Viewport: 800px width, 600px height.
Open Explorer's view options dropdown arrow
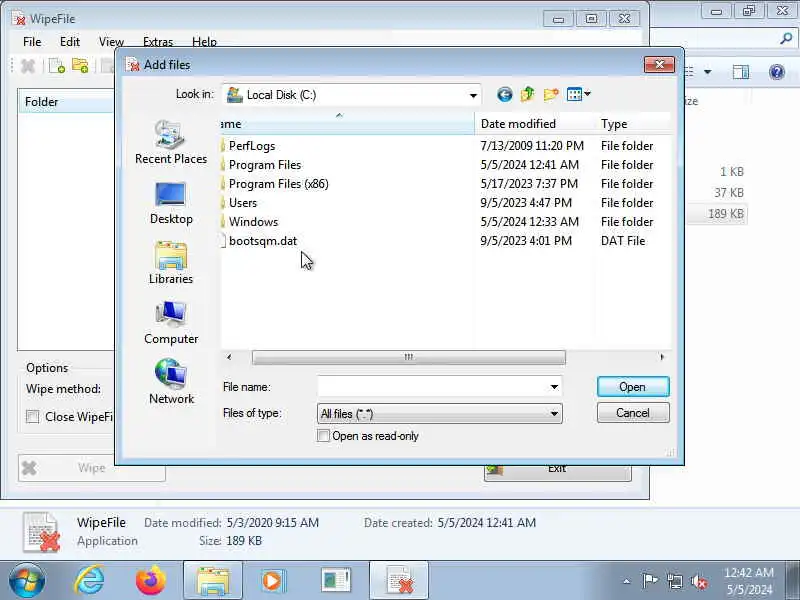tap(708, 72)
